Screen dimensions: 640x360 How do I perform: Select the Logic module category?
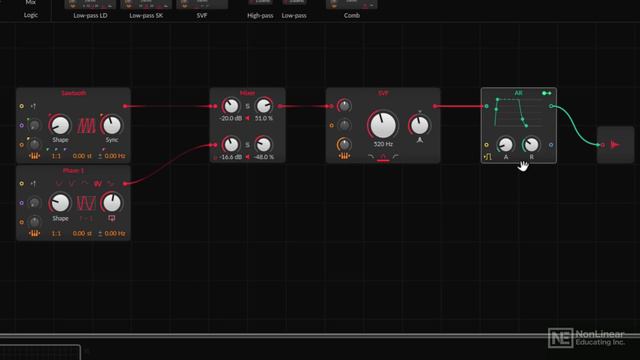(x=31, y=15)
